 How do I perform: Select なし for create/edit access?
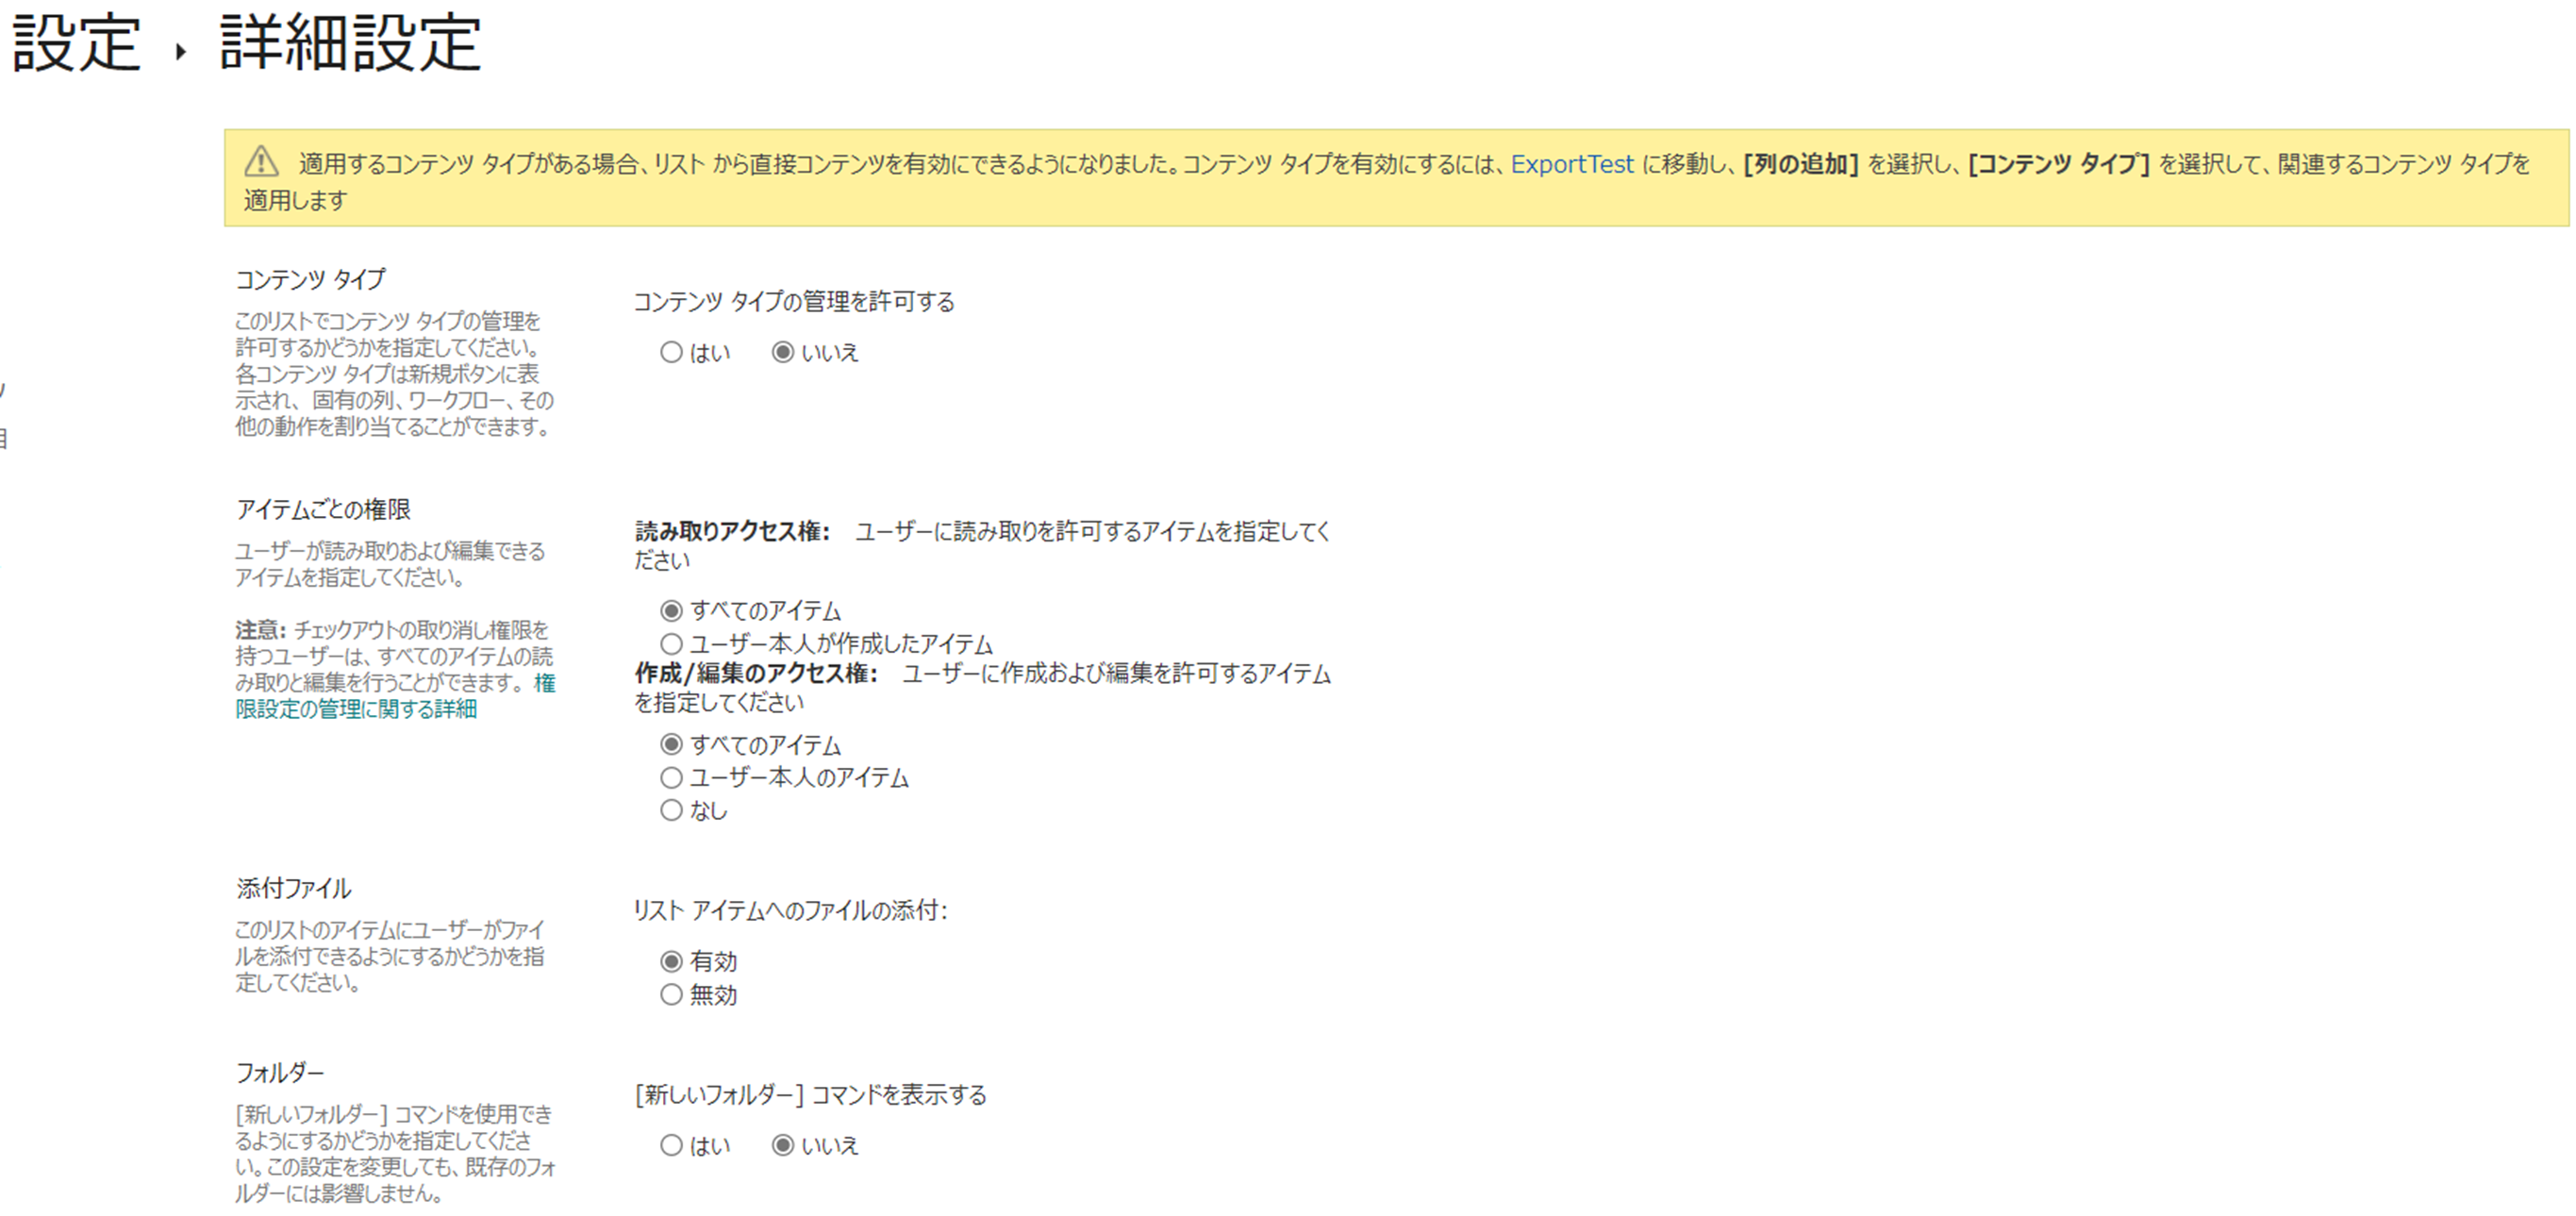click(671, 810)
